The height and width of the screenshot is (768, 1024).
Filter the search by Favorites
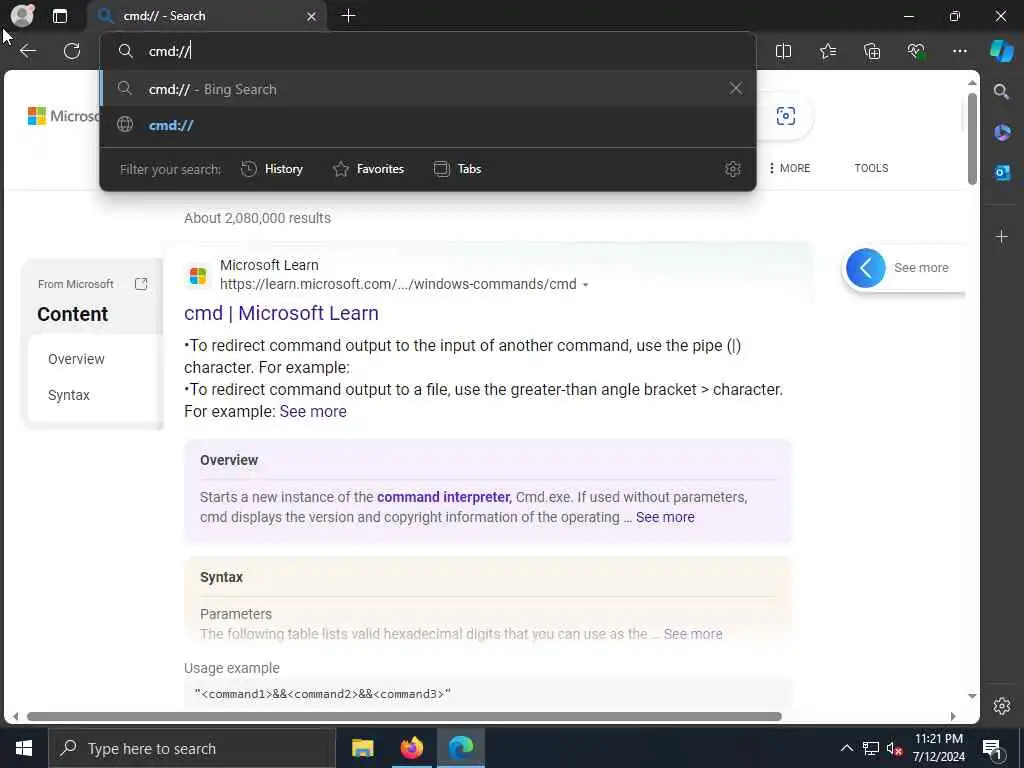click(x=368, y=169)
